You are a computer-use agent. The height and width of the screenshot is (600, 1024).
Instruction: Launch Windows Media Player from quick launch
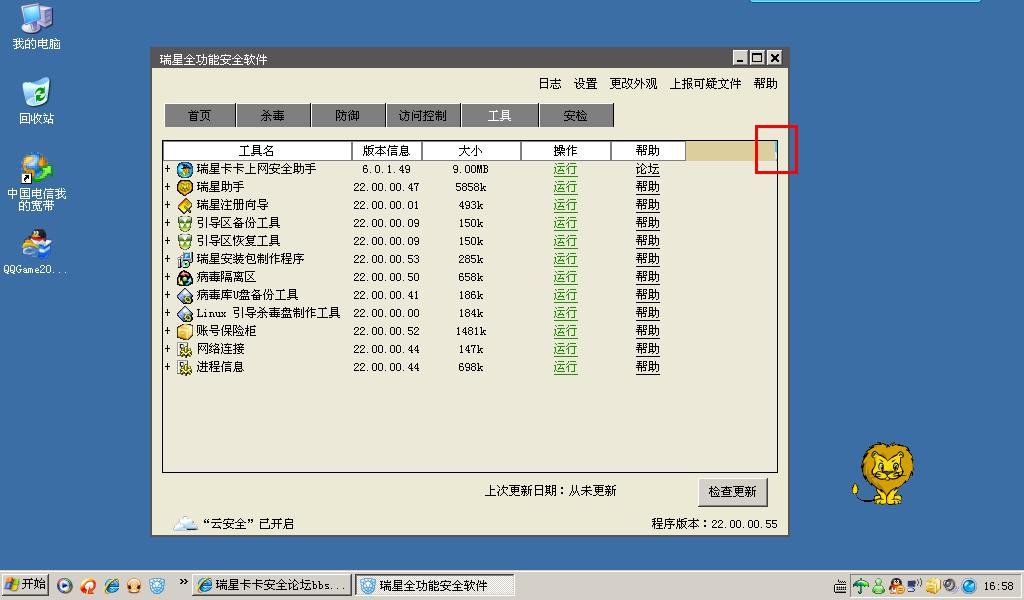pos(65,586)
